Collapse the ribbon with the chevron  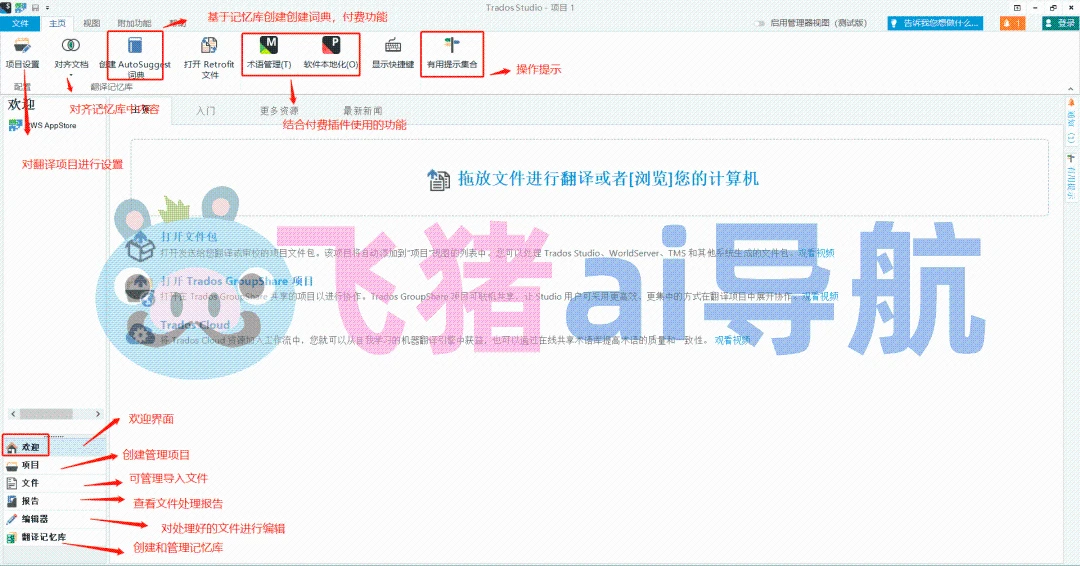coord(1070,89)
